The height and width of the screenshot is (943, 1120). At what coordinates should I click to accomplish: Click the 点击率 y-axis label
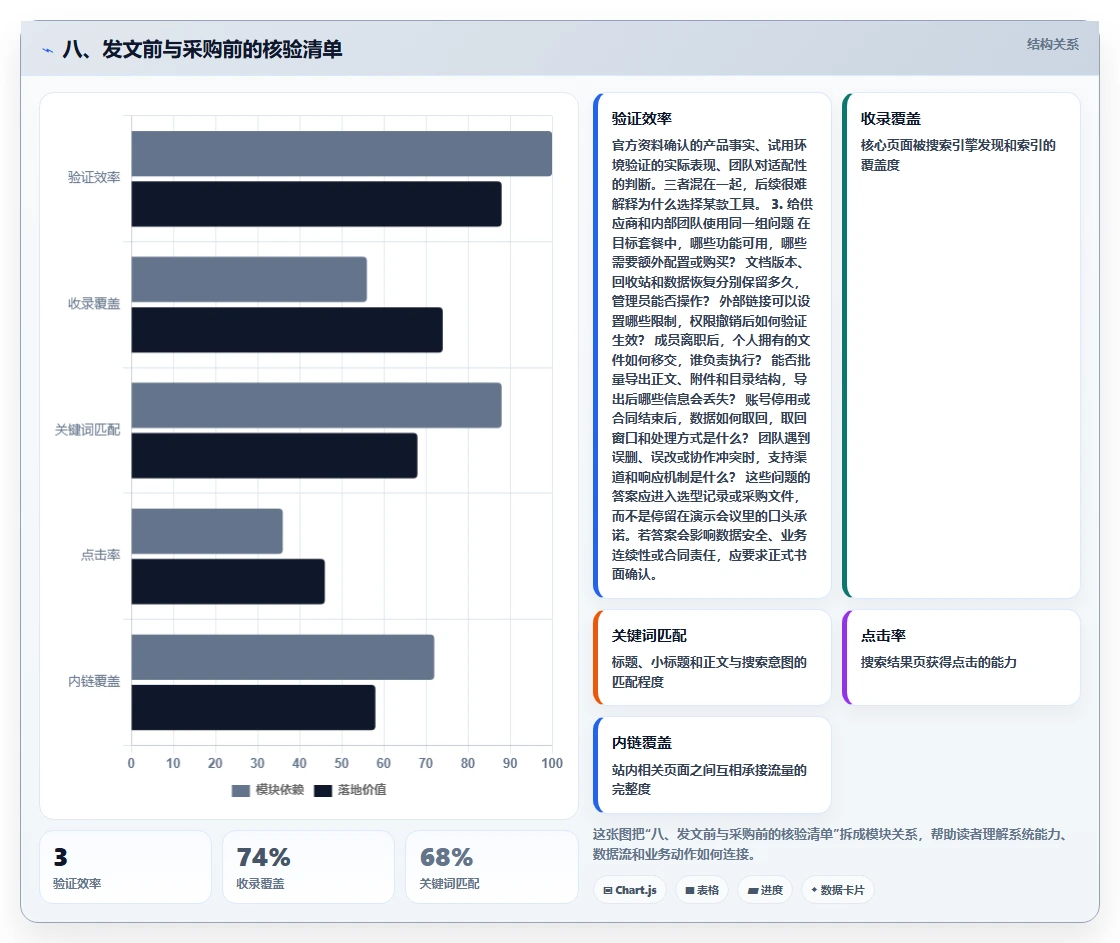(100, 555)
